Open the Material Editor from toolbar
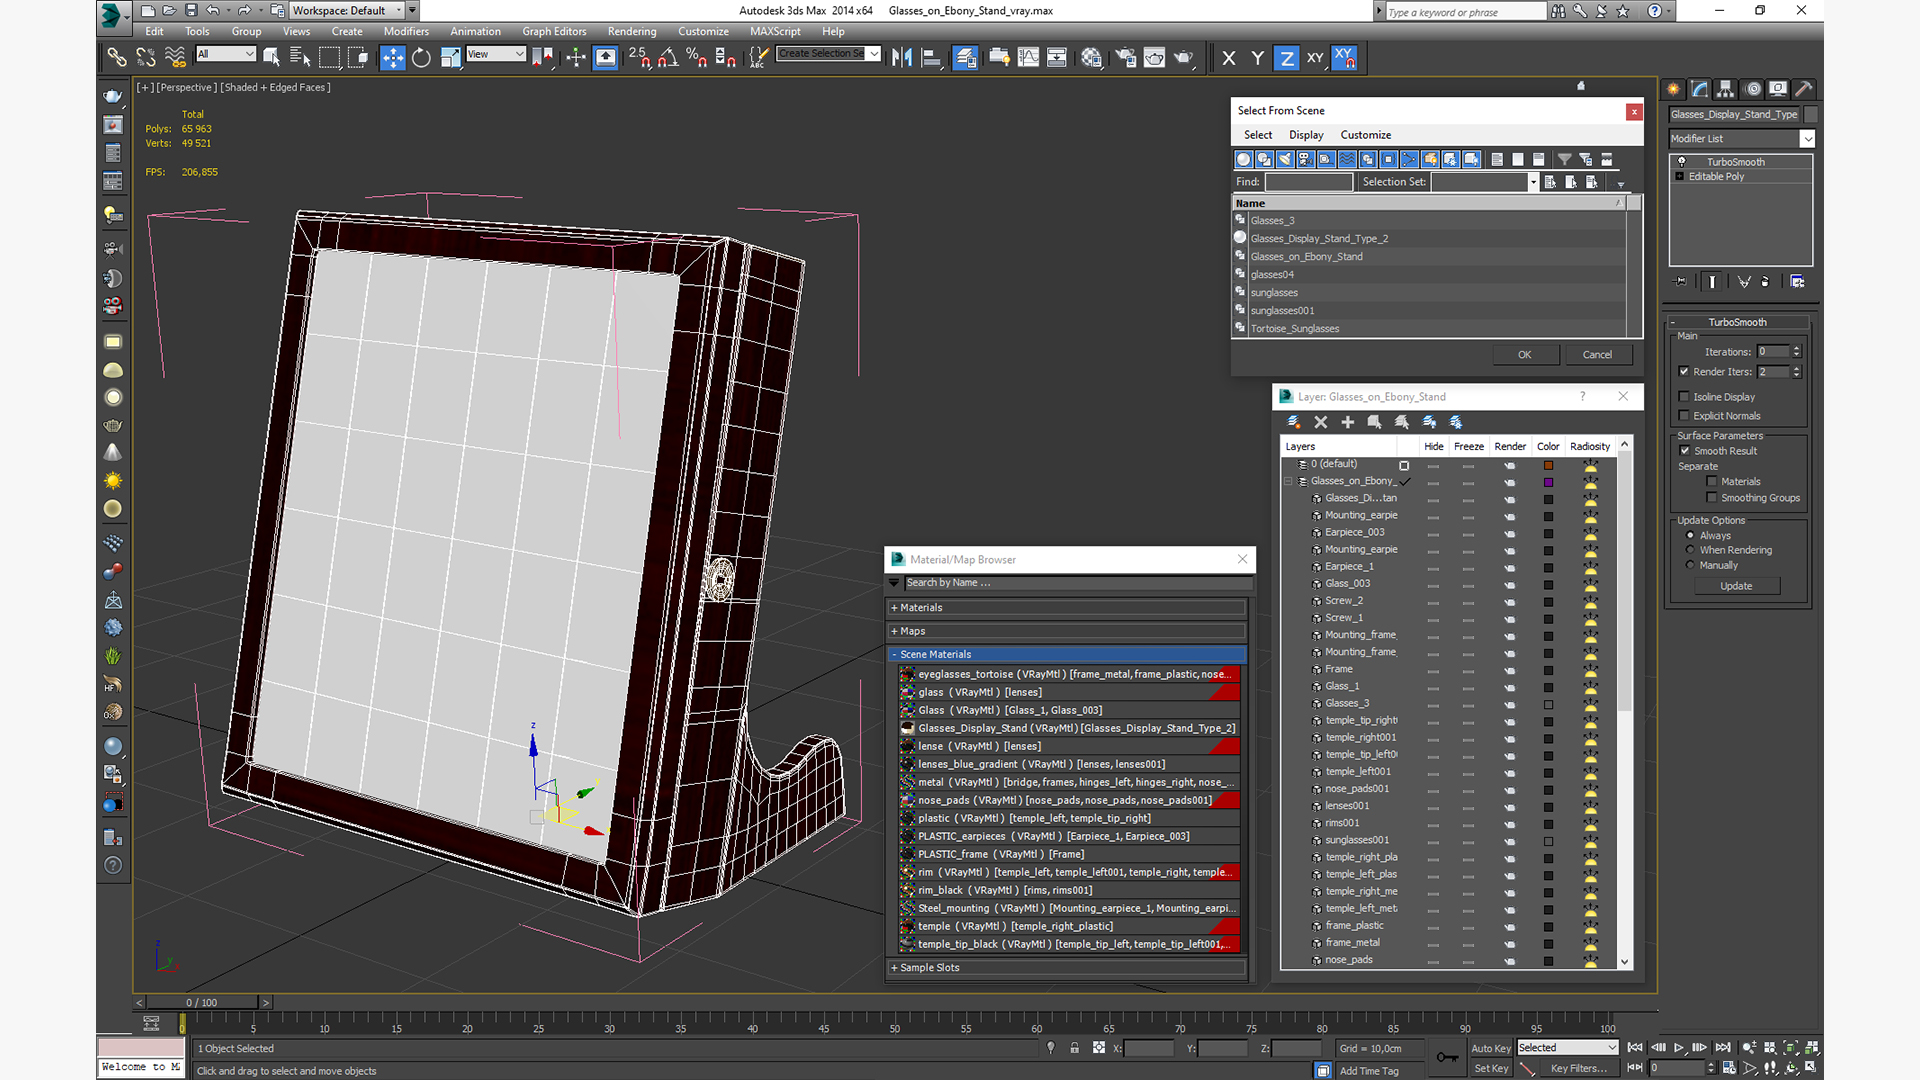Image resolution: width=1920 pixels, height=1080 pixels. click(1091, 58)
